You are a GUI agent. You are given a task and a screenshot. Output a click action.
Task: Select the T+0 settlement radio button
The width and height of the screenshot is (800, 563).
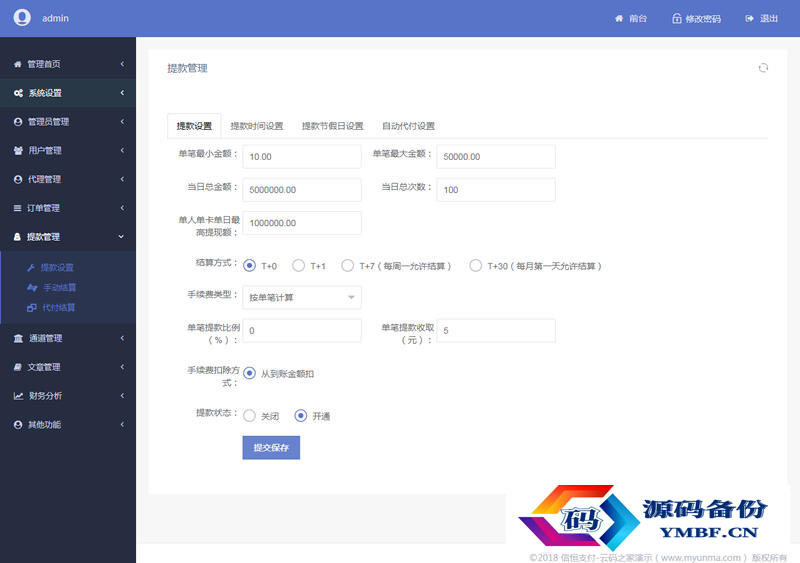pos(249,265)
